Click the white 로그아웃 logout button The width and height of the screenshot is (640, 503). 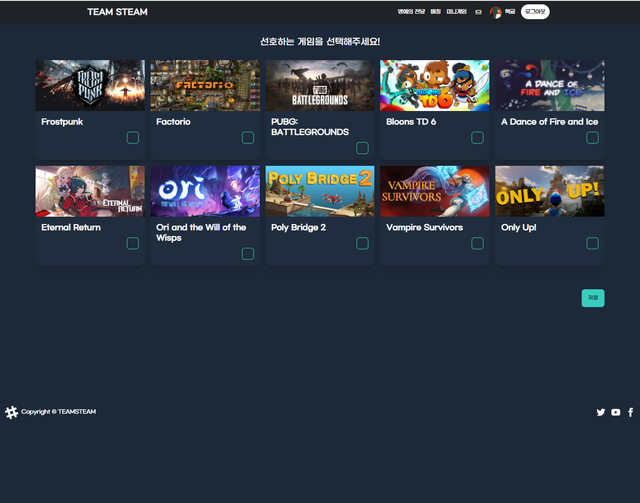(x=535, y=12)
